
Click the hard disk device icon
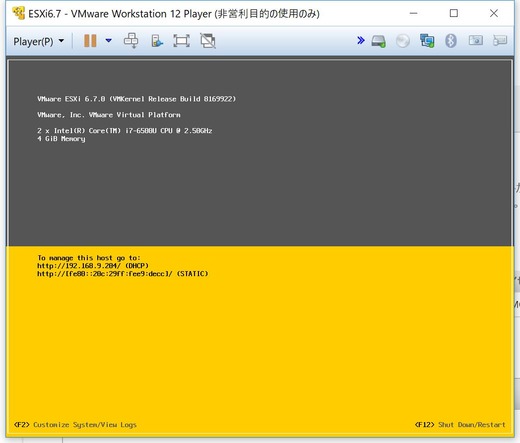coord(379,41)
